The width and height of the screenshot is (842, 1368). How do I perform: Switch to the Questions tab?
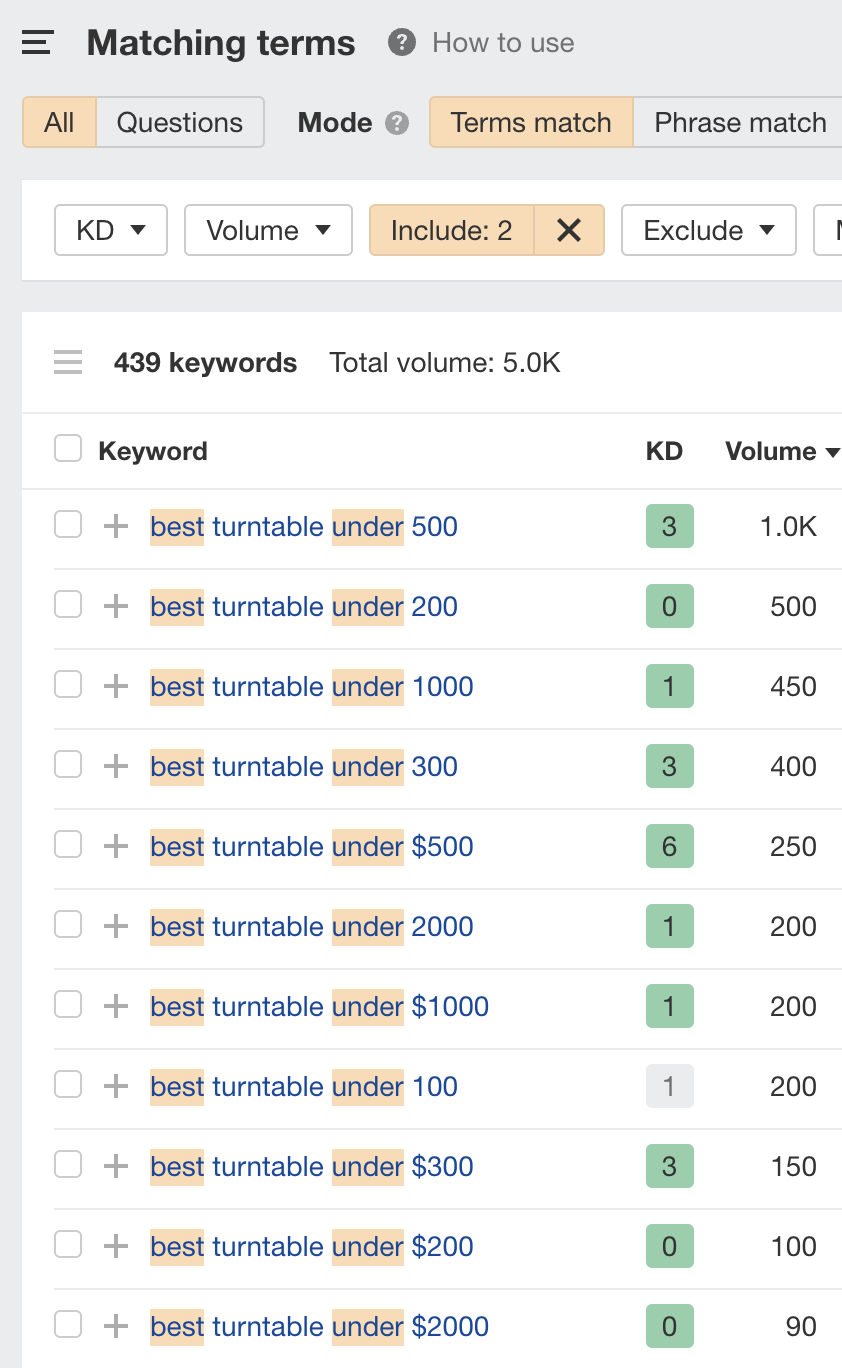(180, 122)
